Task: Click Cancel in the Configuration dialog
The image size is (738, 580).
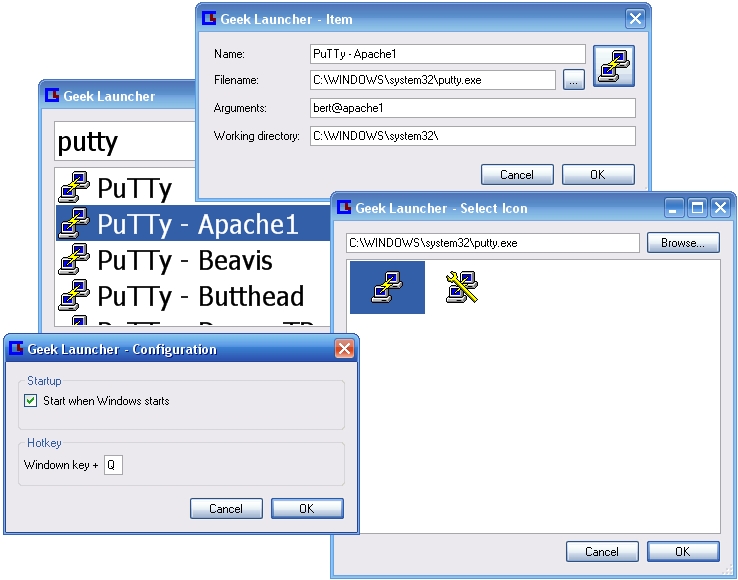Action: tap(226, 508)
